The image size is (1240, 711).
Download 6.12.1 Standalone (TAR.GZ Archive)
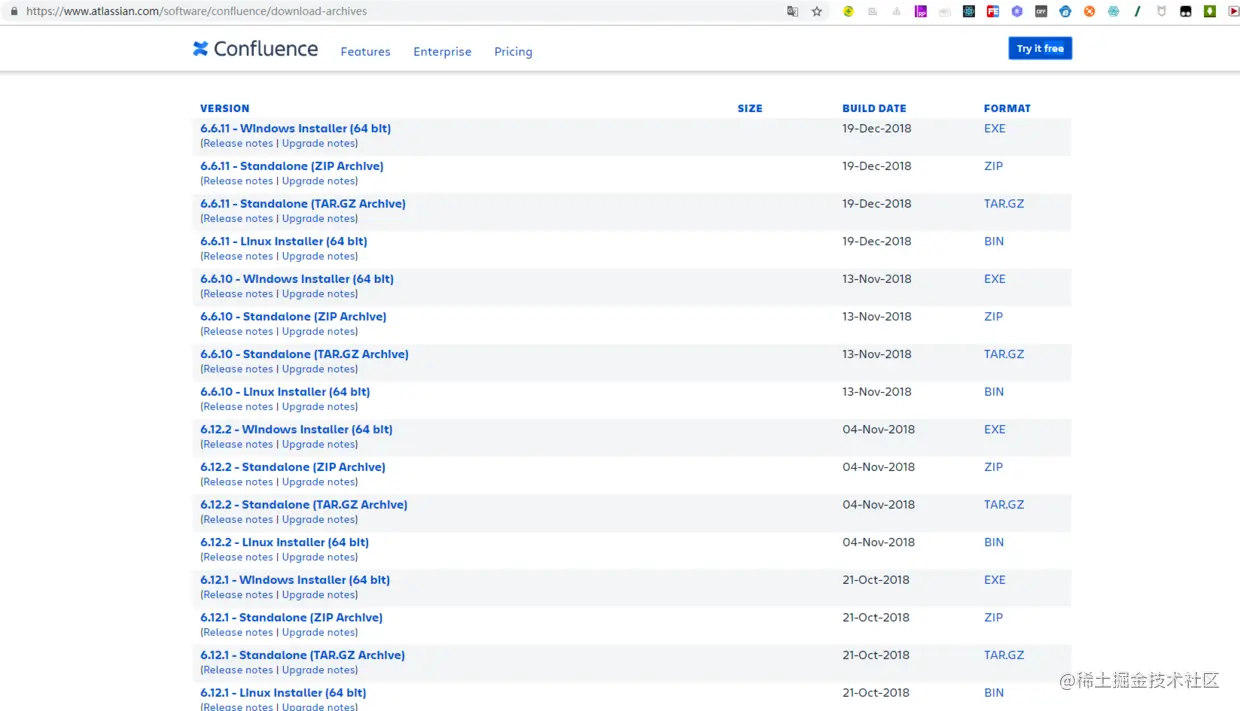[x=302, y=655]
